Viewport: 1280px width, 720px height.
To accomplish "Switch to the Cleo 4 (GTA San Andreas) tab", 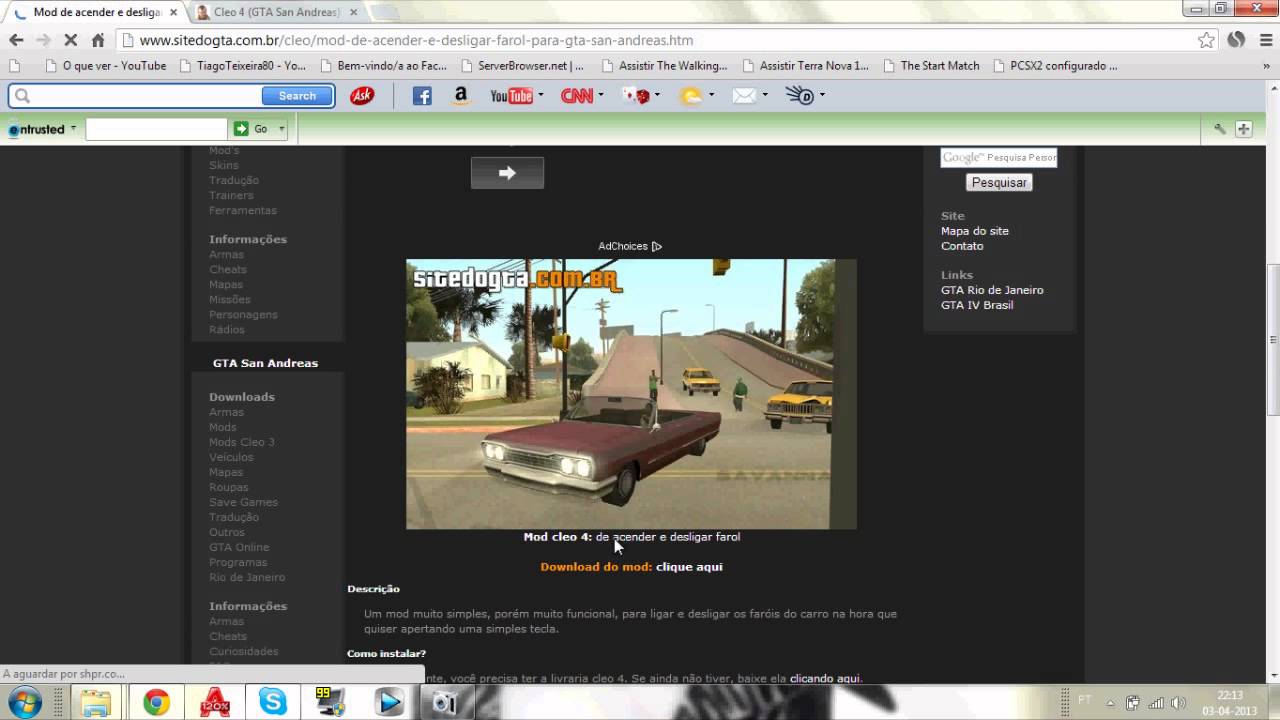I will [x=276, y=12].
